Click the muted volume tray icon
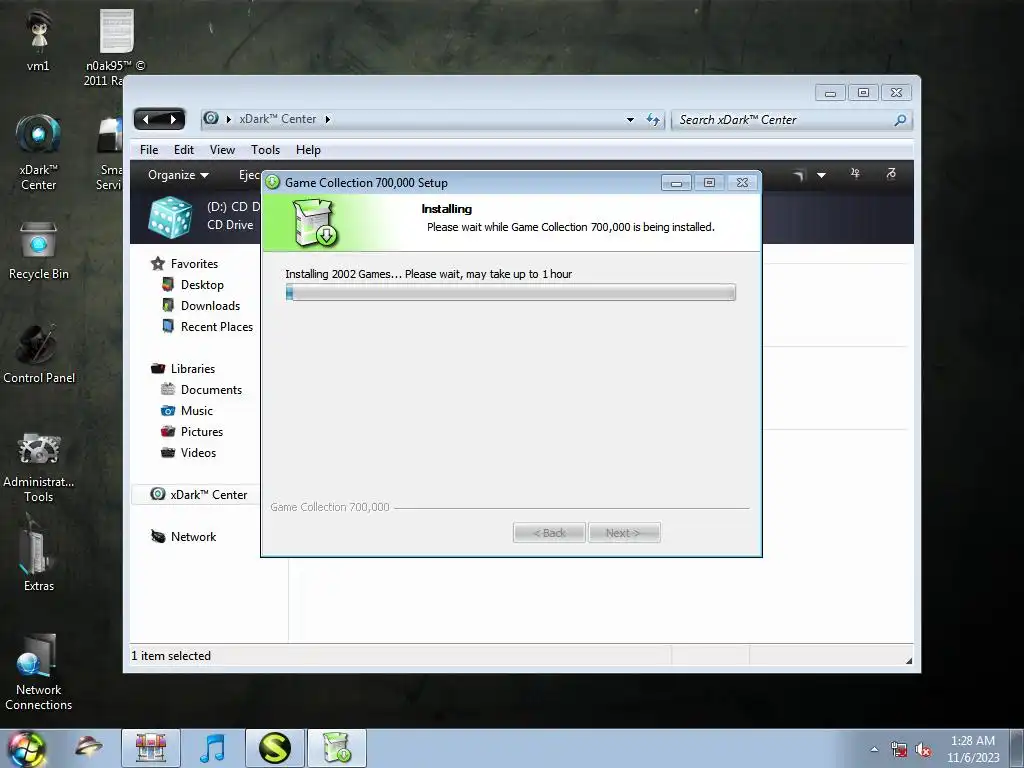 923,750
